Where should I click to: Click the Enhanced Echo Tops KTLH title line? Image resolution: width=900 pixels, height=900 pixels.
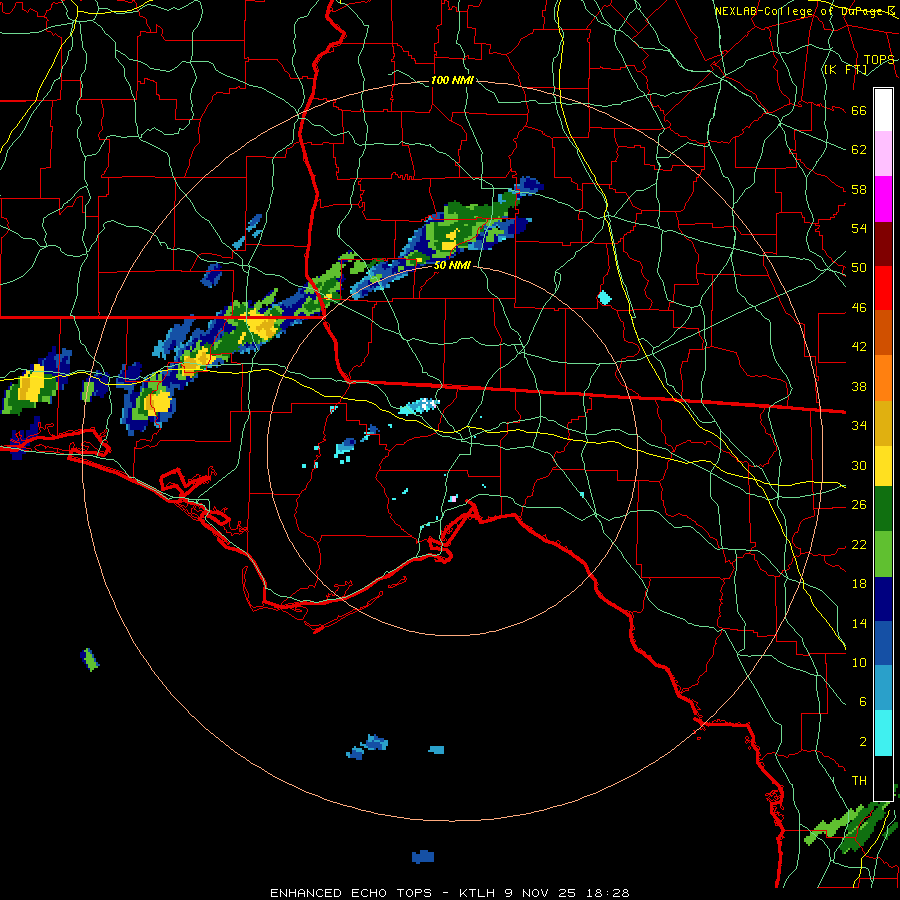coord(450,893)
